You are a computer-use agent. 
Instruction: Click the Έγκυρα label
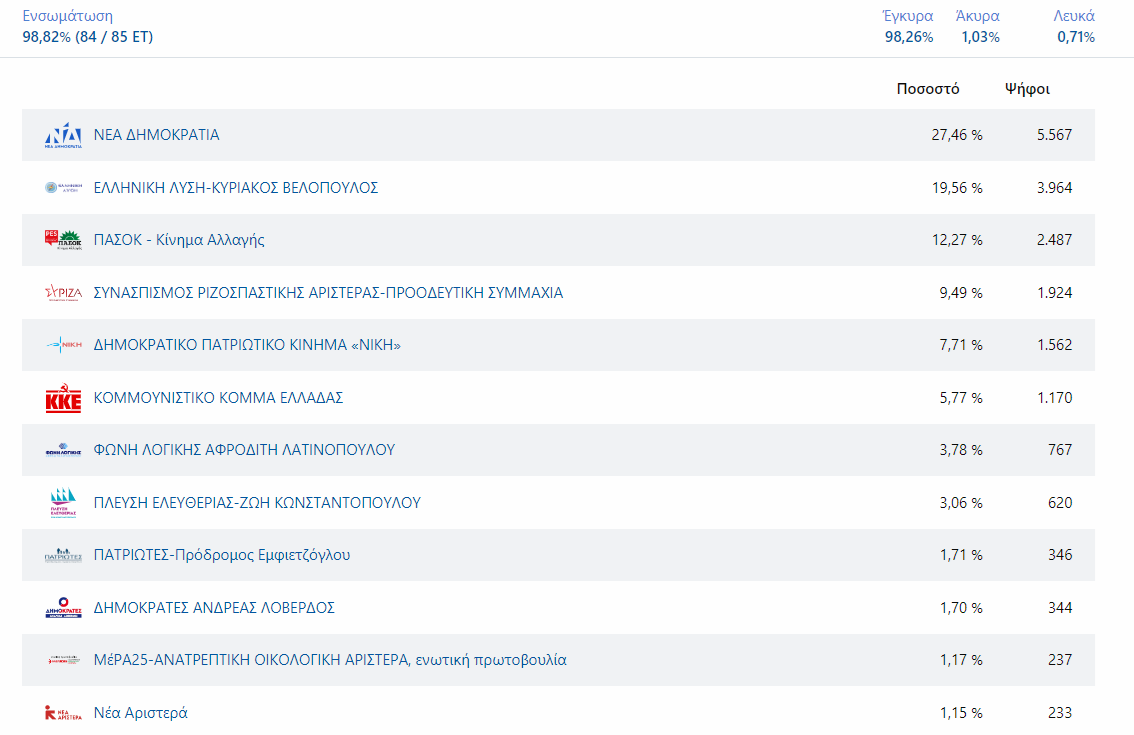pos(908,16)
